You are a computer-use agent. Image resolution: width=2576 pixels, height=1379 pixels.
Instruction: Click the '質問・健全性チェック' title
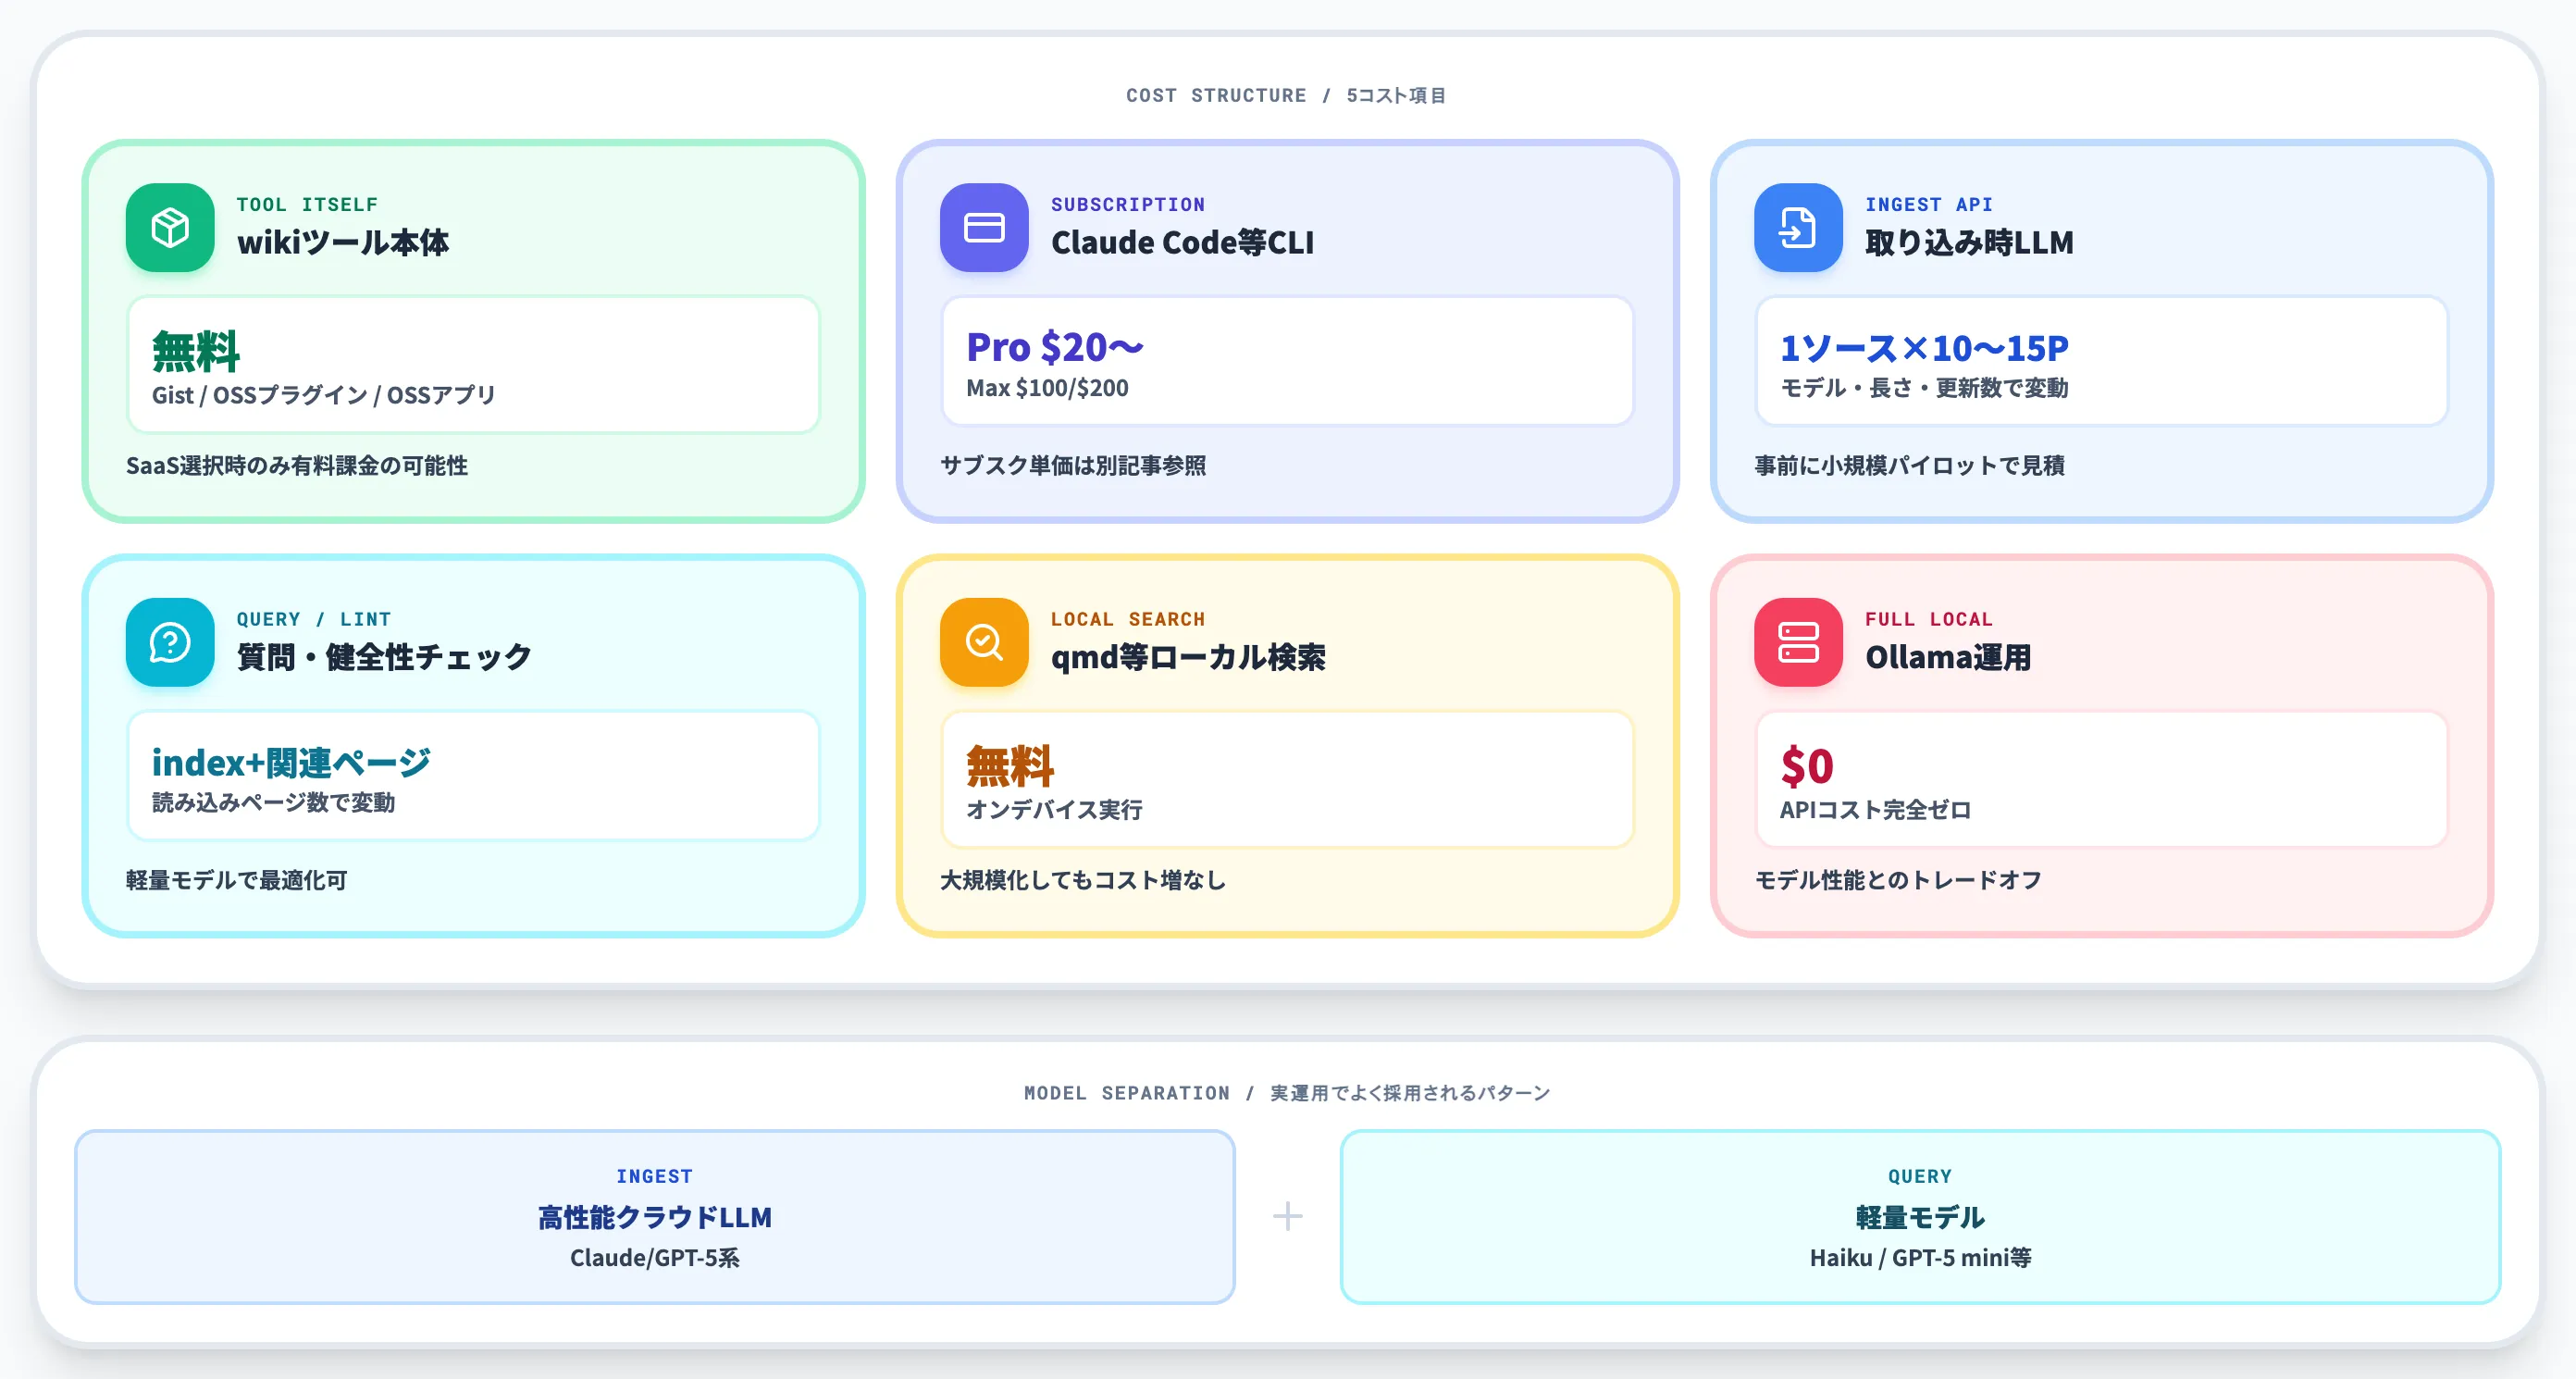[384, 657]
